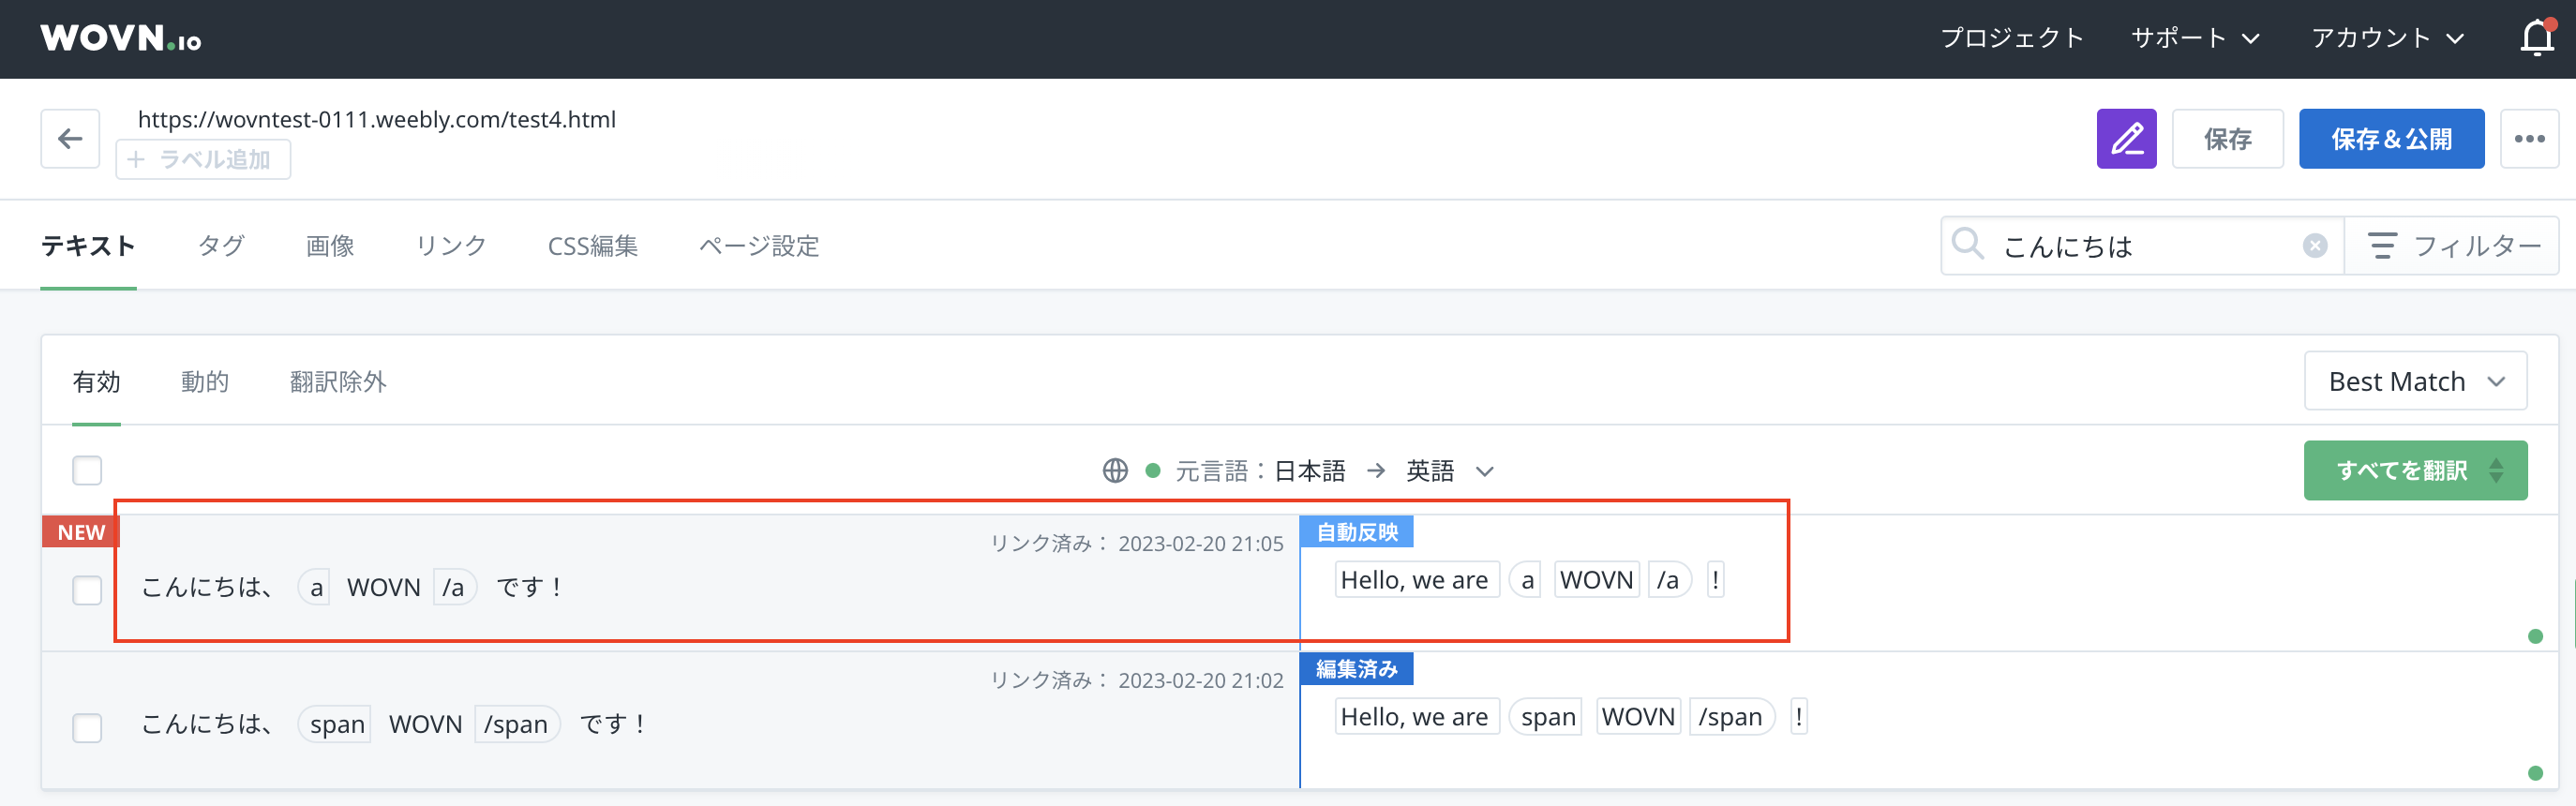This screenshot has height=806, width=2576.
Task: Open the notifications bell
Action: click(x=2536, y=38)
